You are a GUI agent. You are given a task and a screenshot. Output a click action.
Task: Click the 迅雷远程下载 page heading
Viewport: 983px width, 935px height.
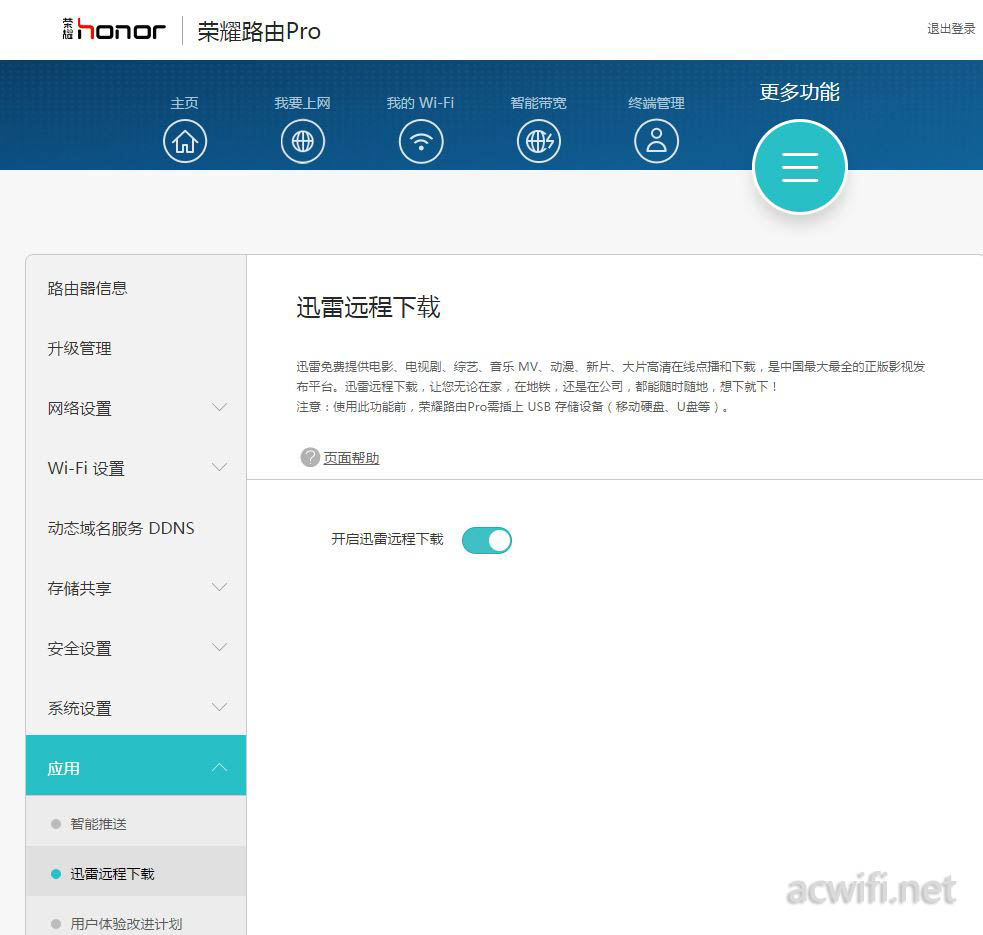369,307
